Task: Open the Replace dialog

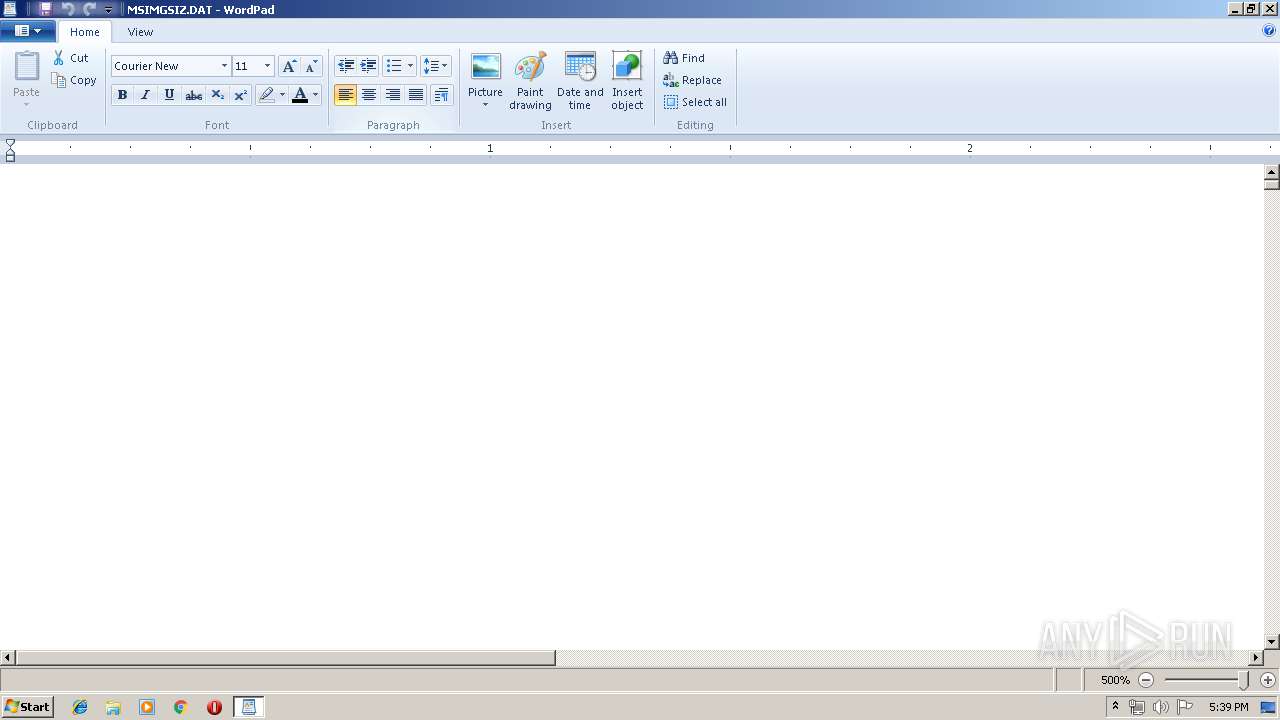Action: (692, 80)
